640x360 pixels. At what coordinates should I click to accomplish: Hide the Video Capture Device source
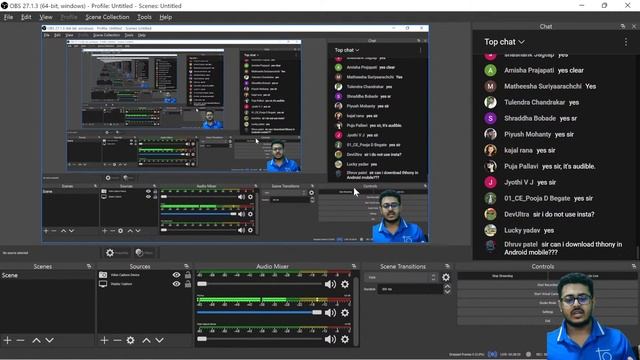(176, 275)
